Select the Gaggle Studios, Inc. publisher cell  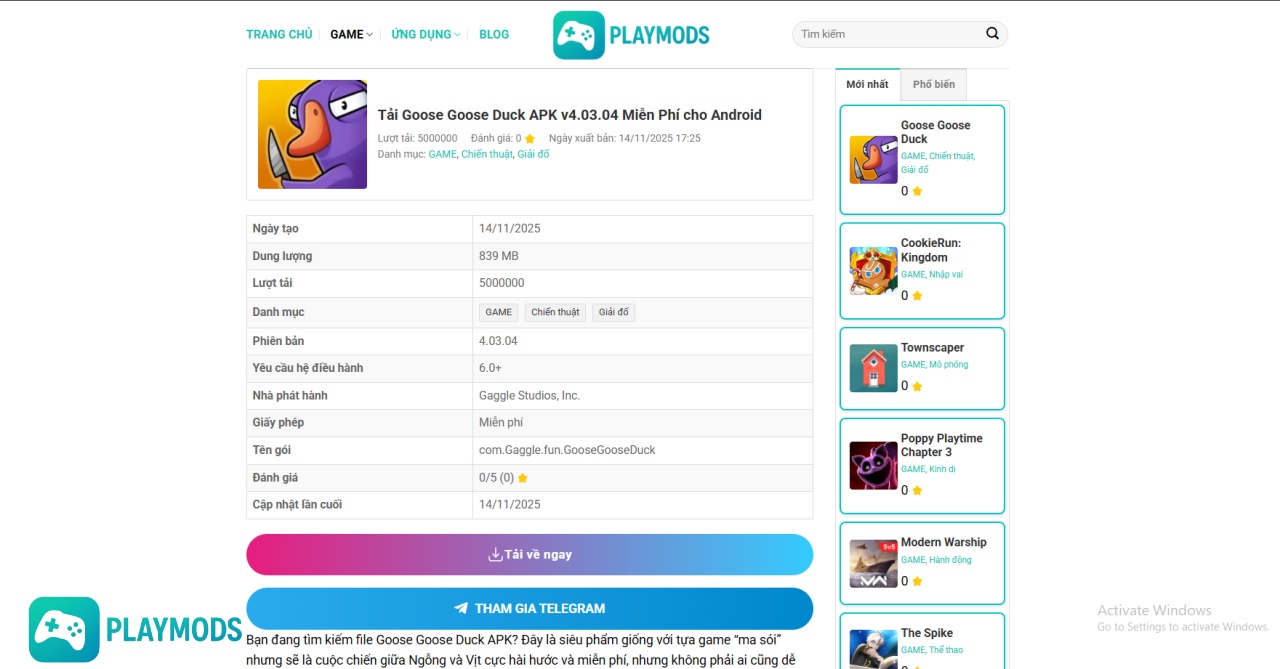point(530,395)
